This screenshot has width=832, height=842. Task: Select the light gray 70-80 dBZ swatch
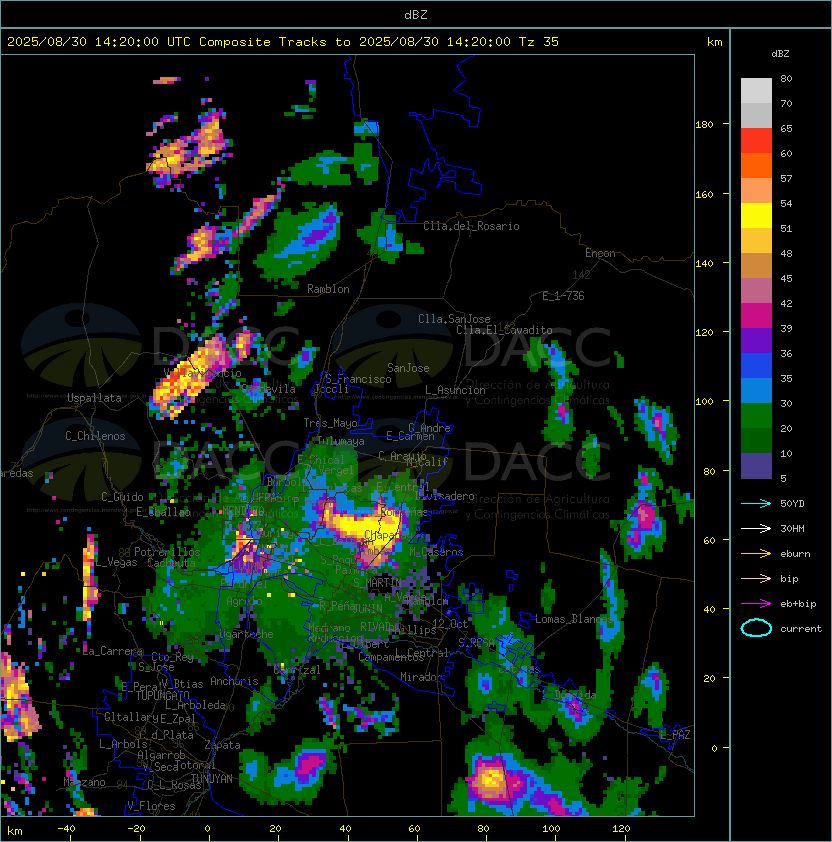(756, 90)
